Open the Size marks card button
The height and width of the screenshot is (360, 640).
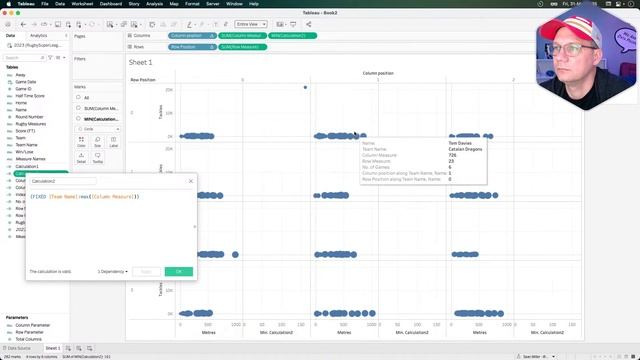(x=97, y=142)
